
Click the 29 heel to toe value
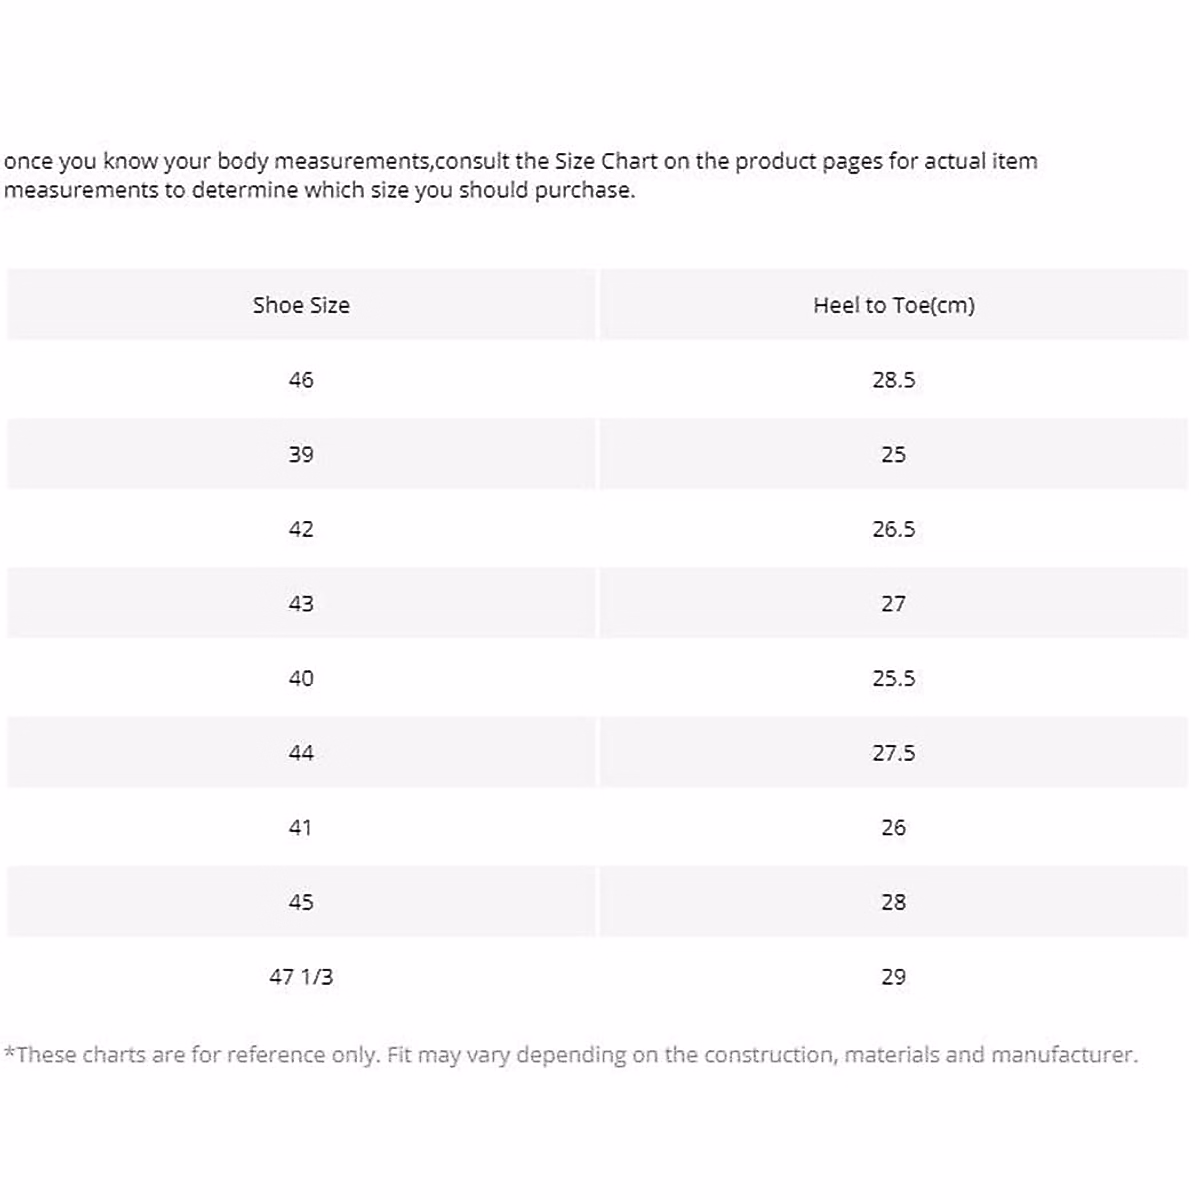(893, 976)
